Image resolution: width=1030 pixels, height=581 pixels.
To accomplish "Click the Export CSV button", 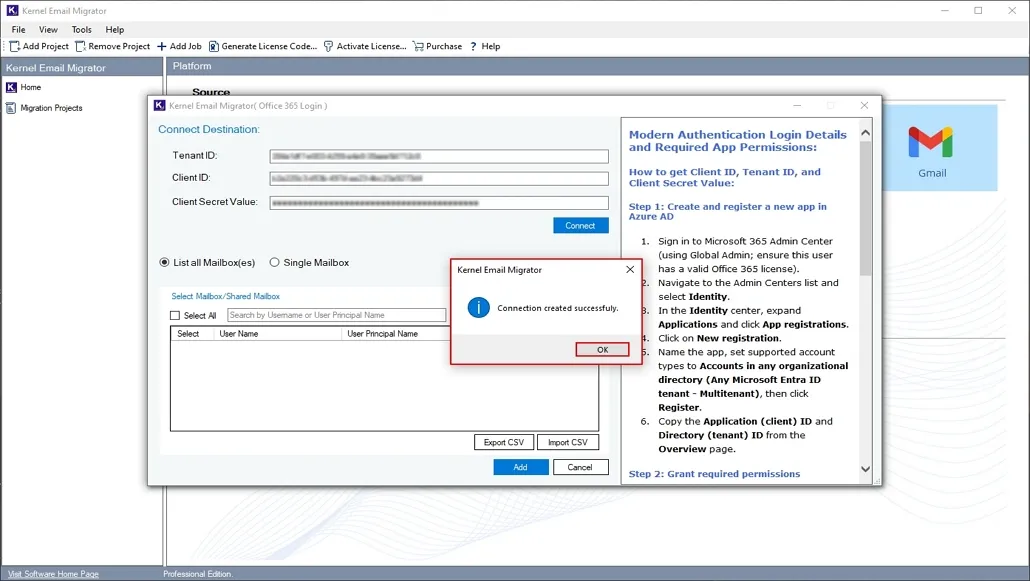I will click(503, 441).
